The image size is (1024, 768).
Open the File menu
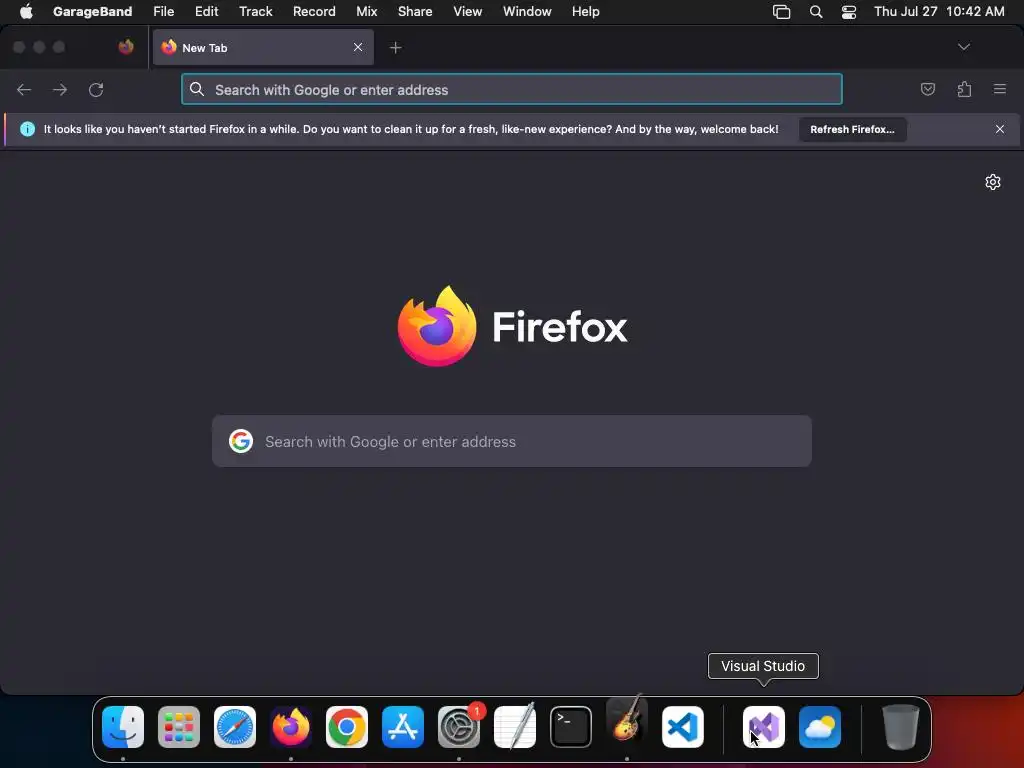click(163, 11)
